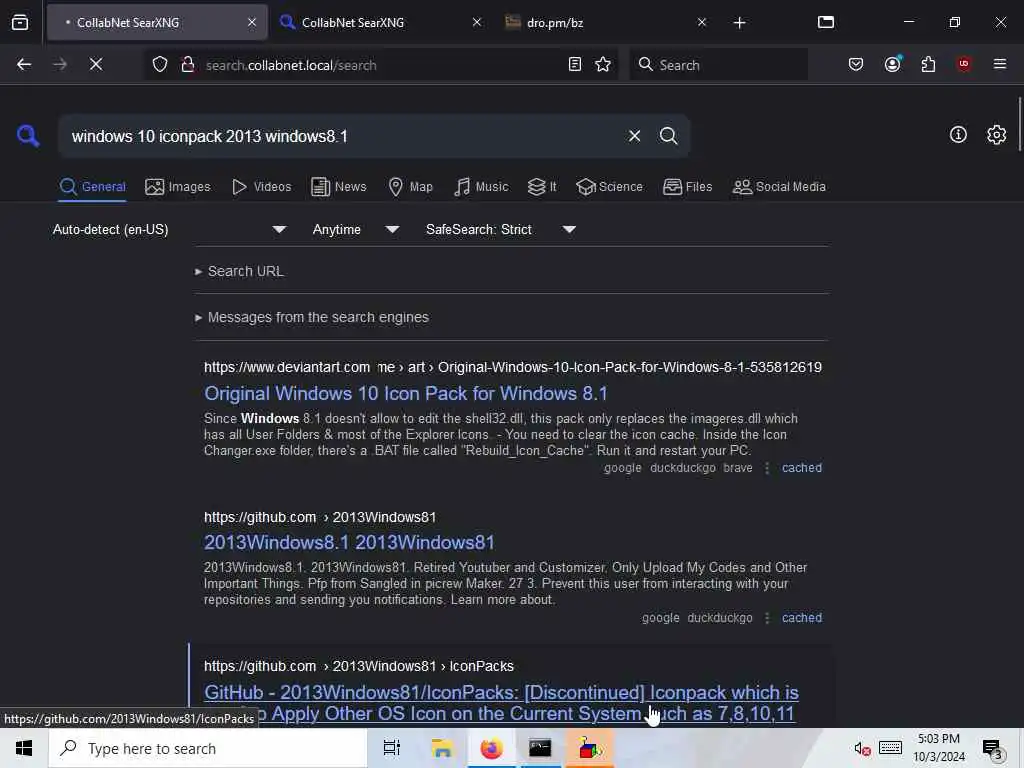Screen dimensions: 1024x768
Task: Open language Auto-detect (en-US) dropdown
Action: [169, 229]
